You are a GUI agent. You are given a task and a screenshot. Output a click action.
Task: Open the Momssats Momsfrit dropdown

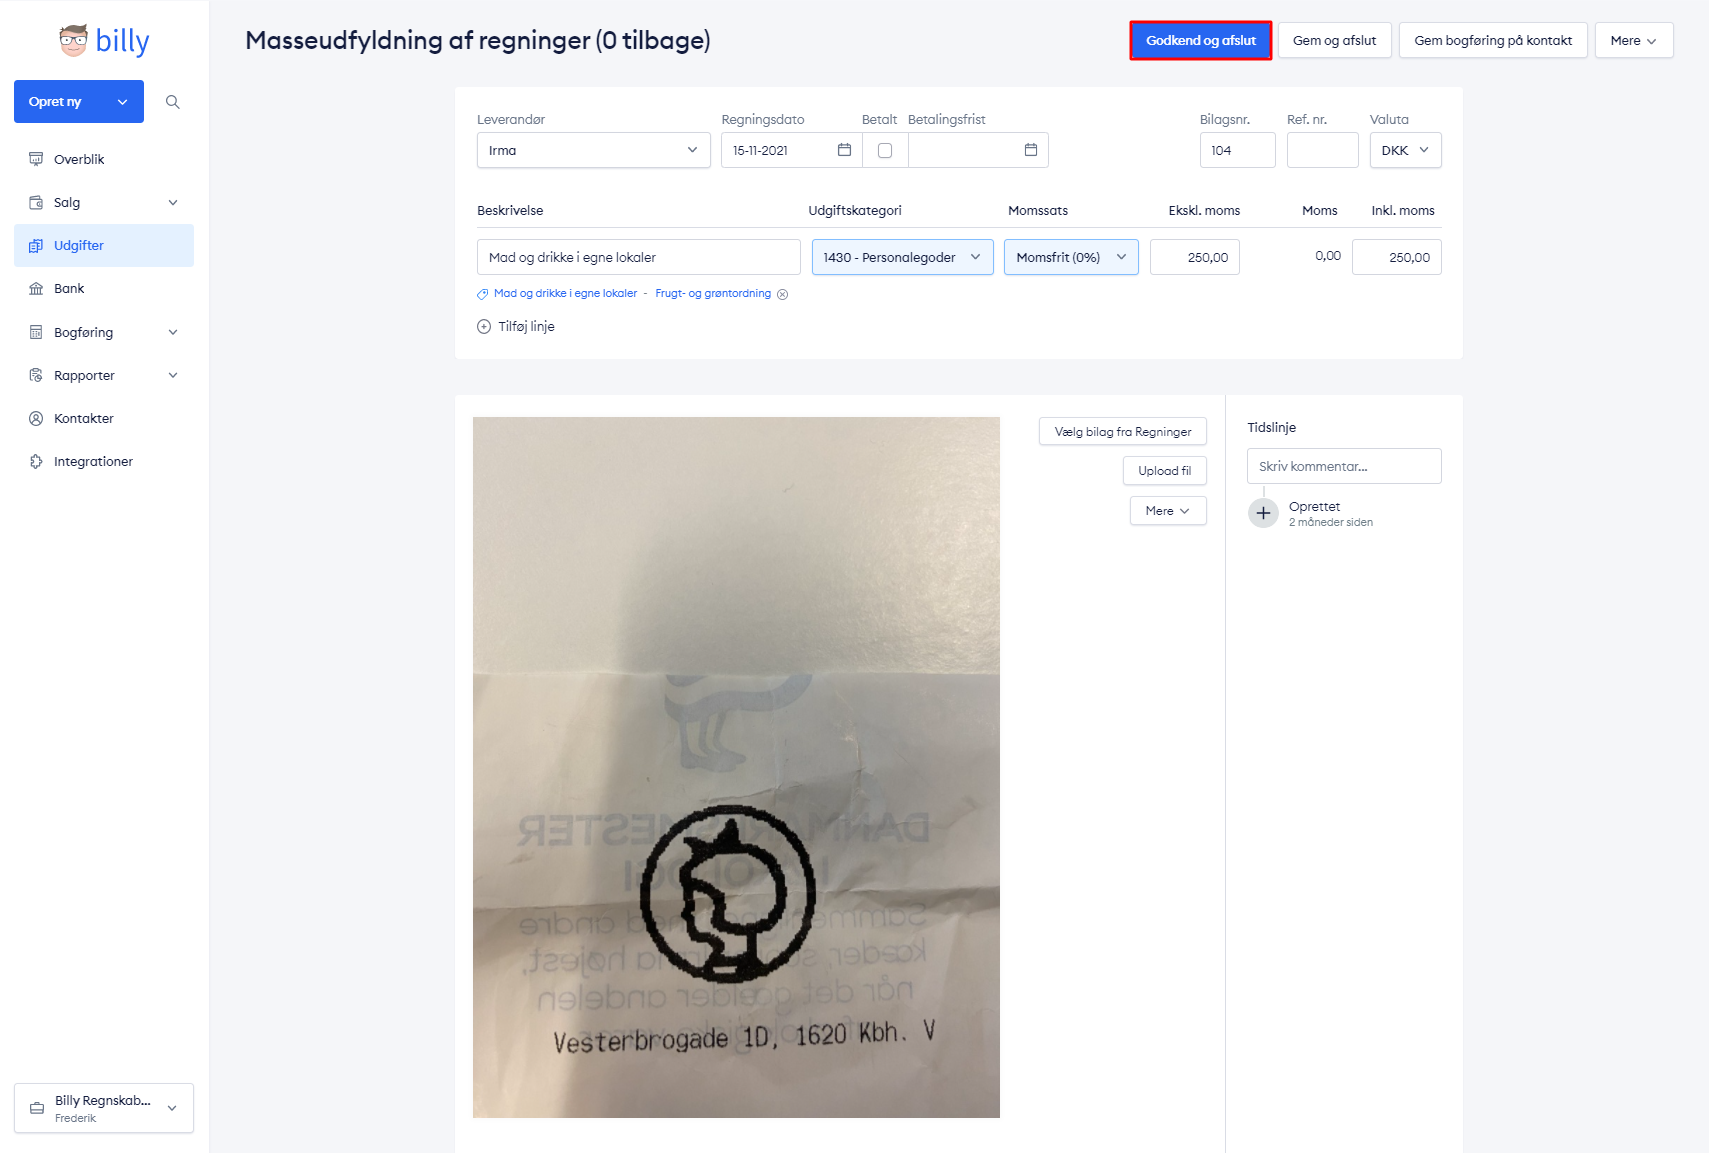[1071, 257]
